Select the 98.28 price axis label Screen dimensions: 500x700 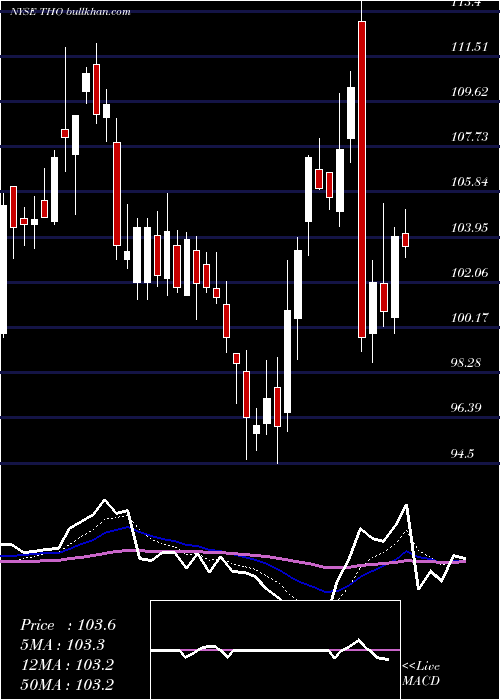click(468, 362)
